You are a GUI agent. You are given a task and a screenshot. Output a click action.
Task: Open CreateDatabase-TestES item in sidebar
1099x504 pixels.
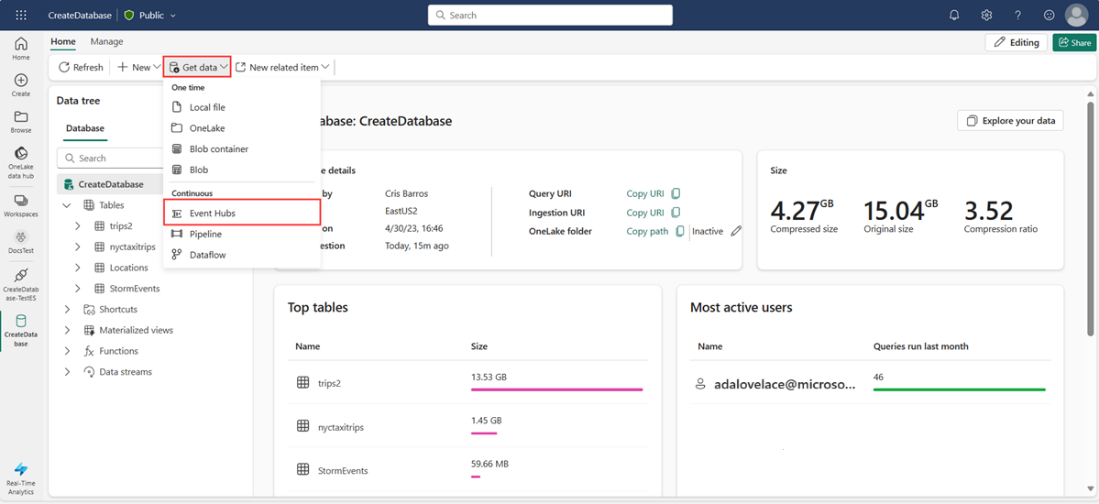(x=21, y=284)
